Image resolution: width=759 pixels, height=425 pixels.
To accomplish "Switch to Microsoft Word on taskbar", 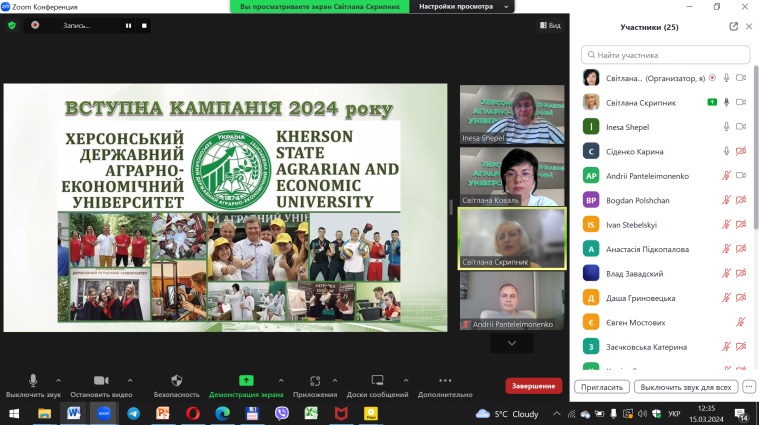I will click(x=74, y=413).
